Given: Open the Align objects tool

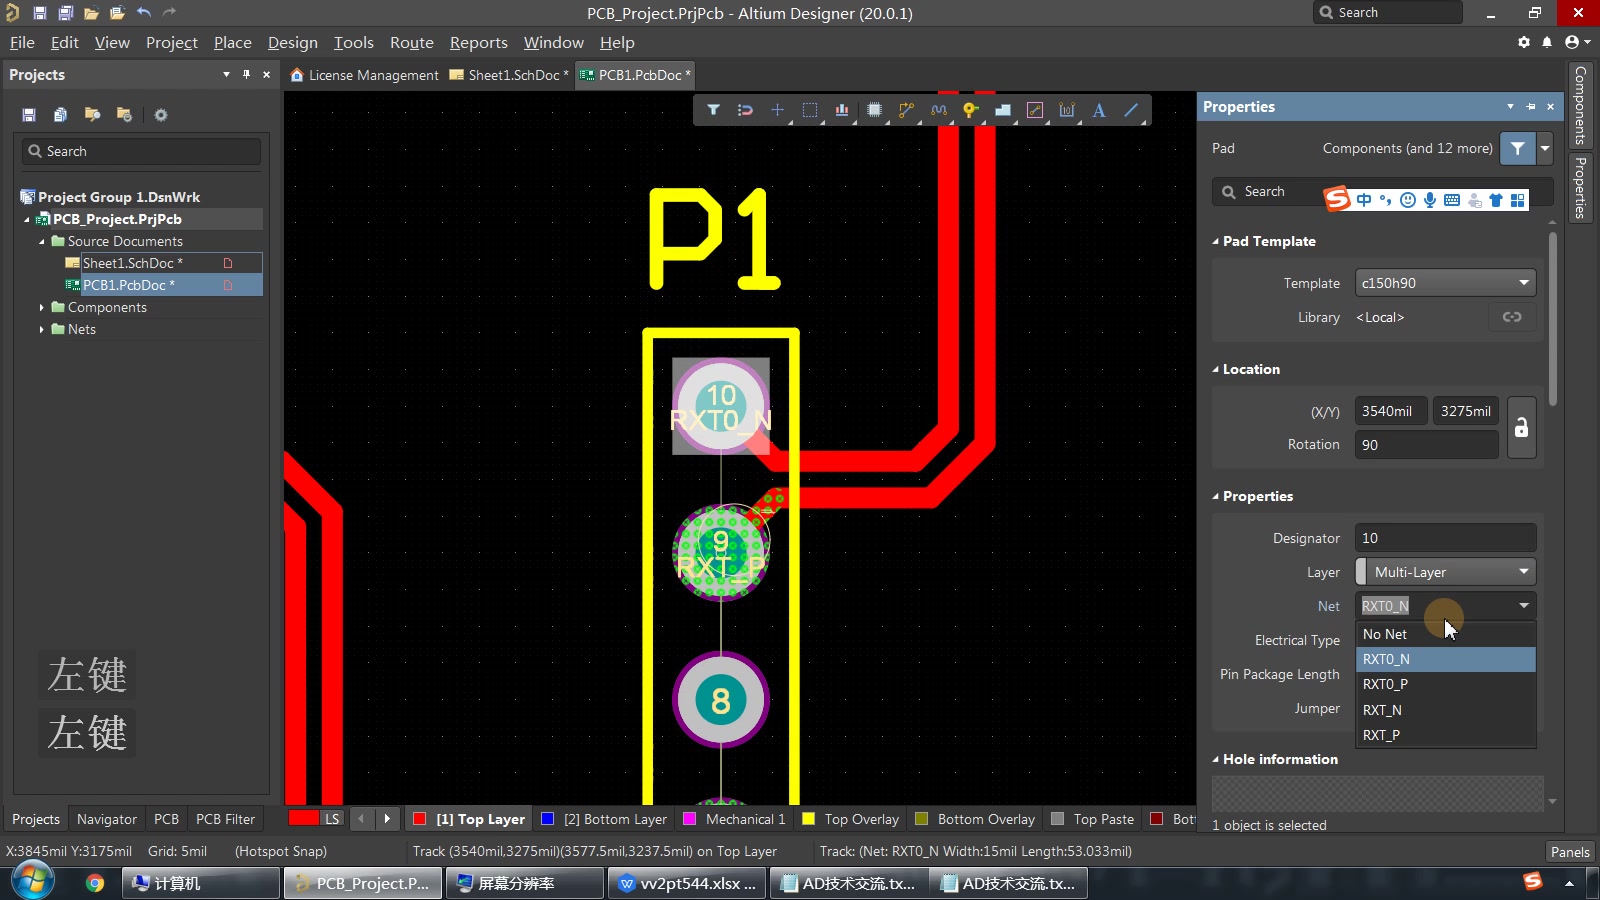Looking at the screenshot, I should coord(842,110).
